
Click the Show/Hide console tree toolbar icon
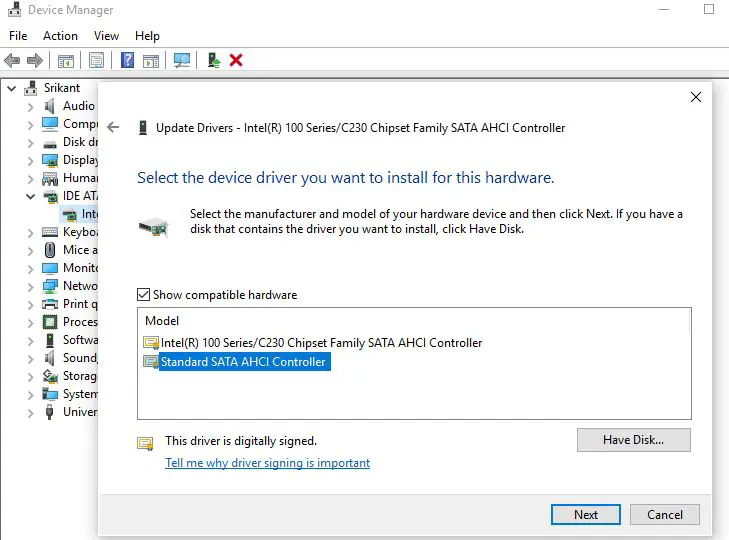click(x=66, y=60)
